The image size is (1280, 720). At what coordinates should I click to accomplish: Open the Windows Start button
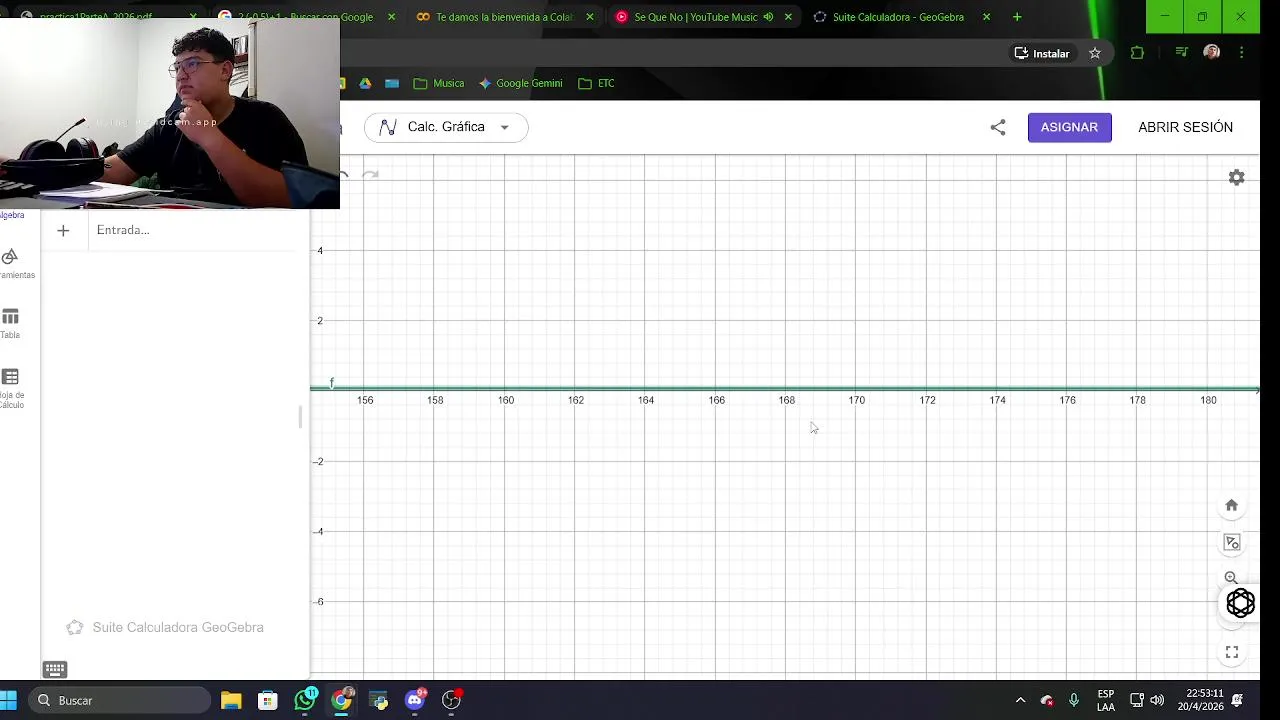pos(8,700)
